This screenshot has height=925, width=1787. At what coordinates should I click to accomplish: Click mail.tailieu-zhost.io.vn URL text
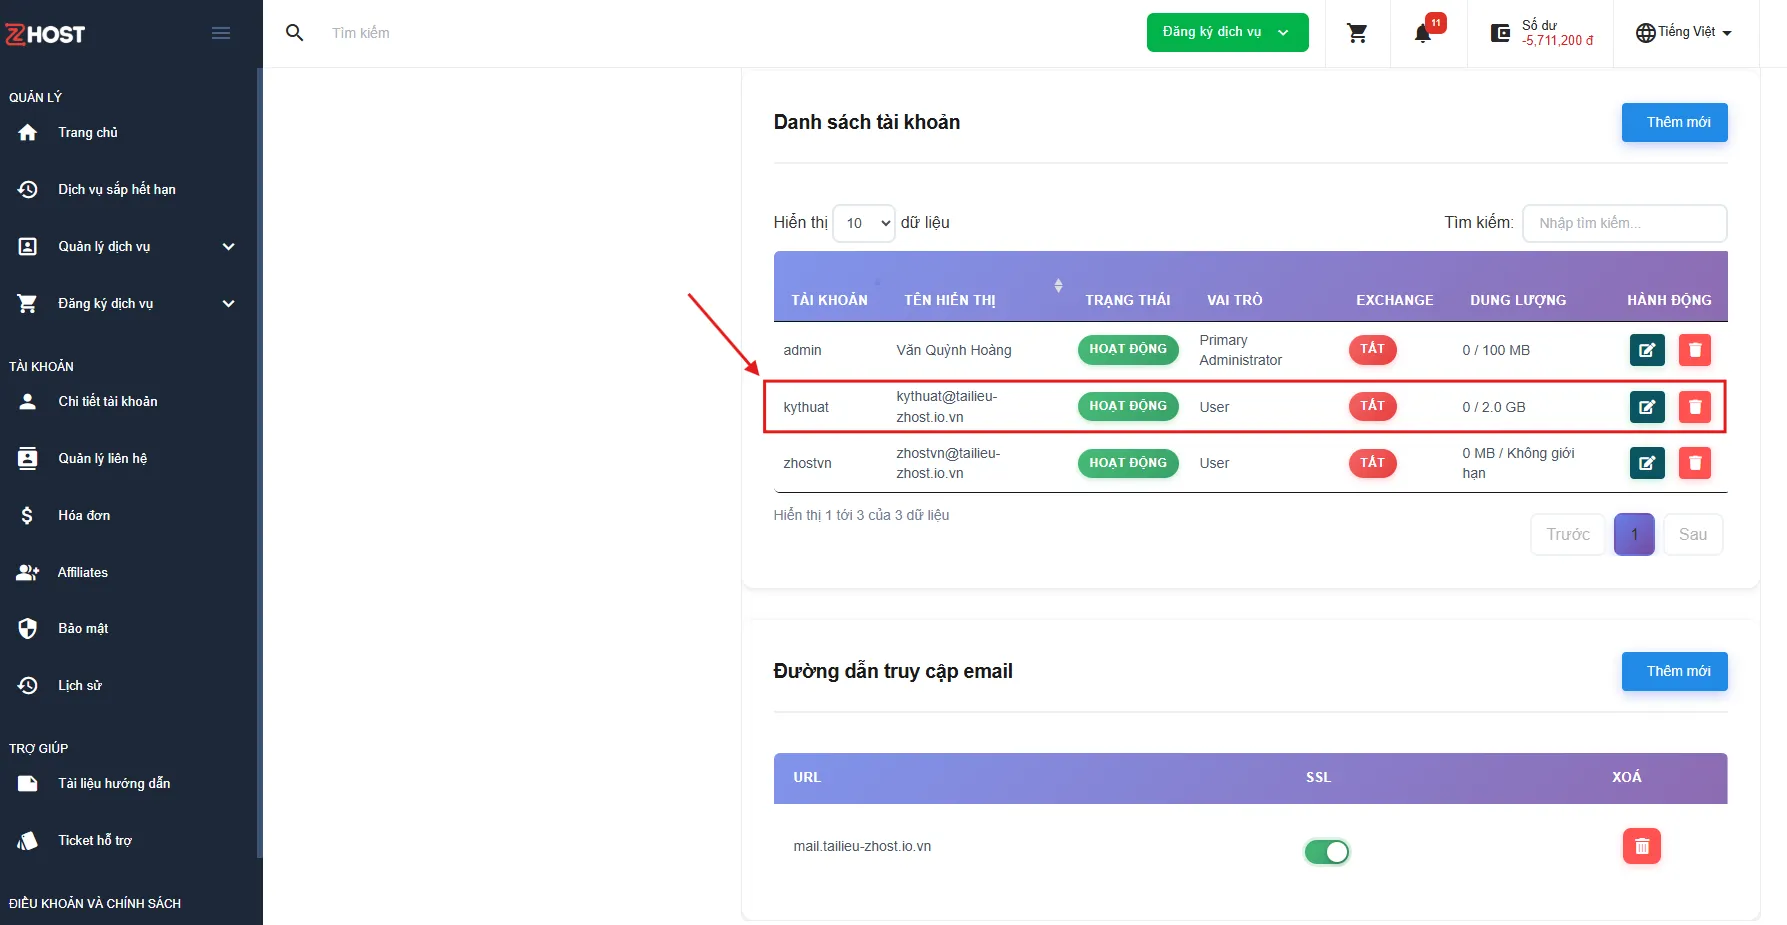862,846
